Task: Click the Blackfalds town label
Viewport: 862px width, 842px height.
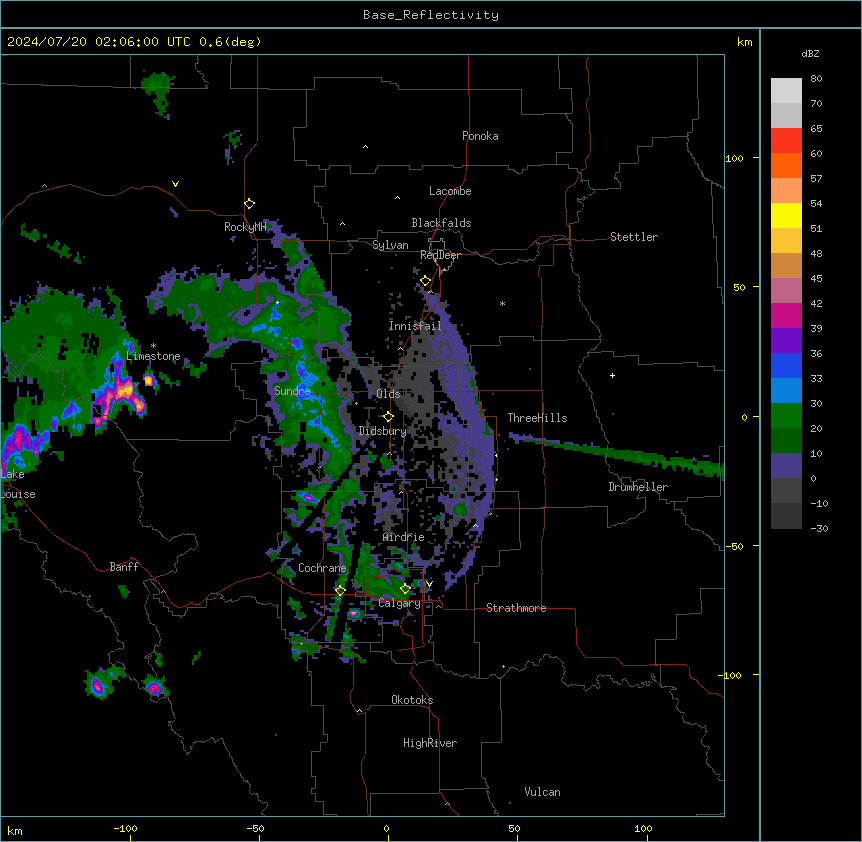Action: [x=441, y=223]
